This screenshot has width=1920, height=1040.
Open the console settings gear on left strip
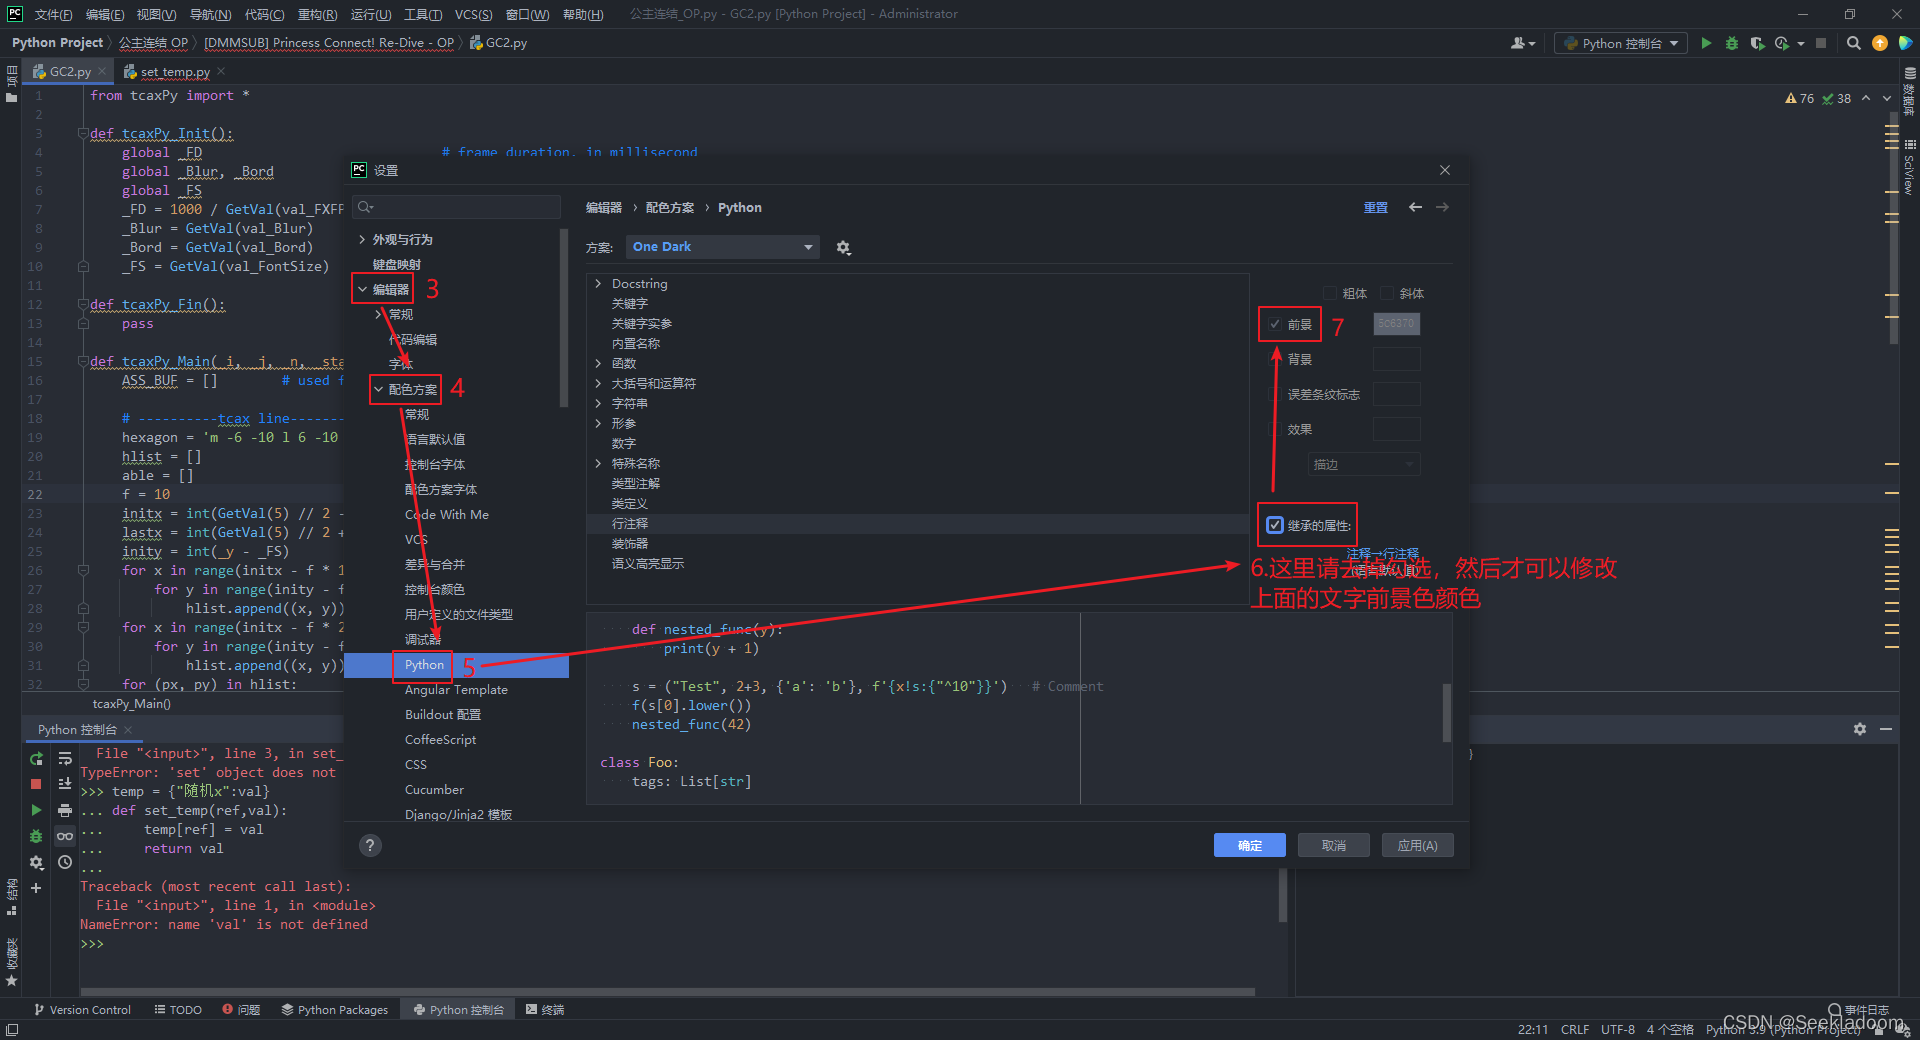pyautogui.click(x=36, y=862)
